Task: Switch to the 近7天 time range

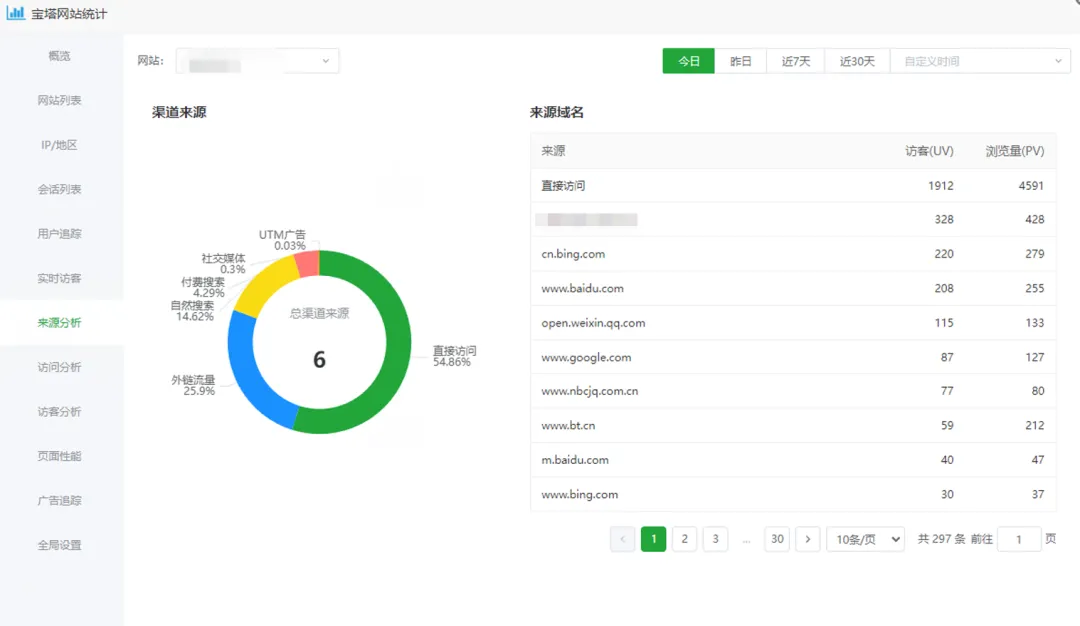Action: pos(796,61)
